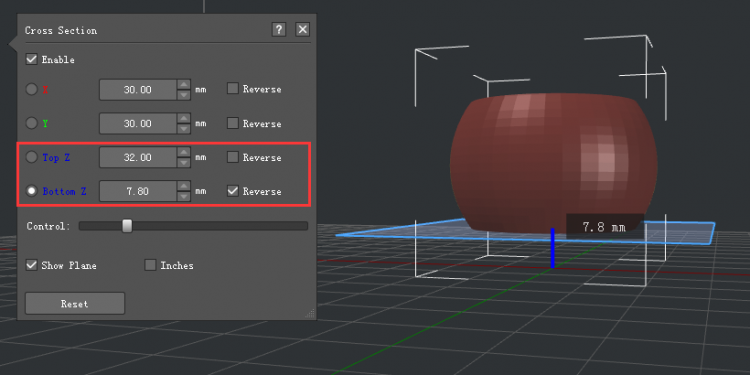Click the Control slider handle

pyautogui.click(x=127, y=226)
